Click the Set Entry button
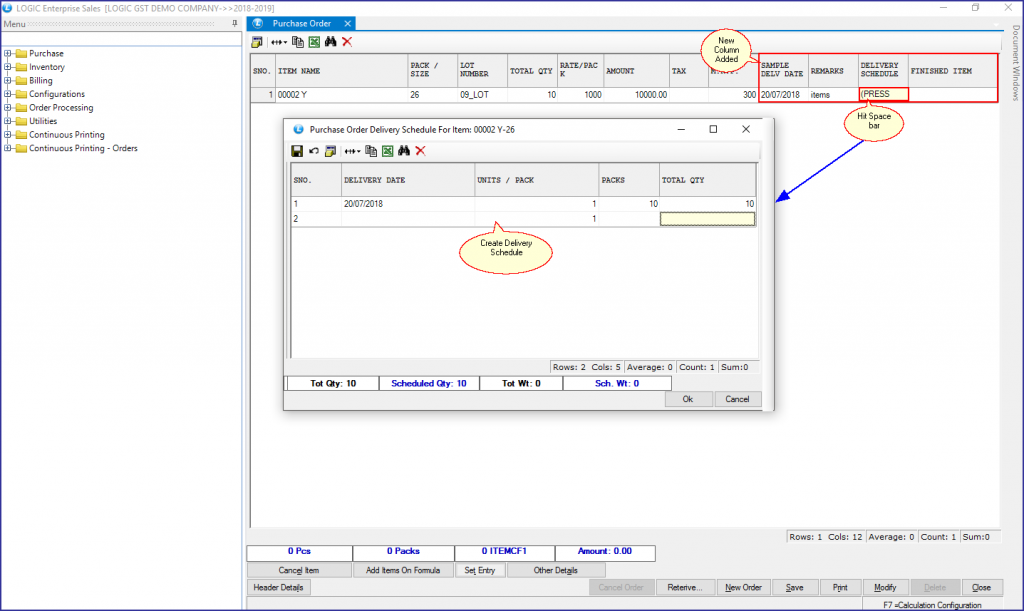The image size is (1024, 611). 478,570
